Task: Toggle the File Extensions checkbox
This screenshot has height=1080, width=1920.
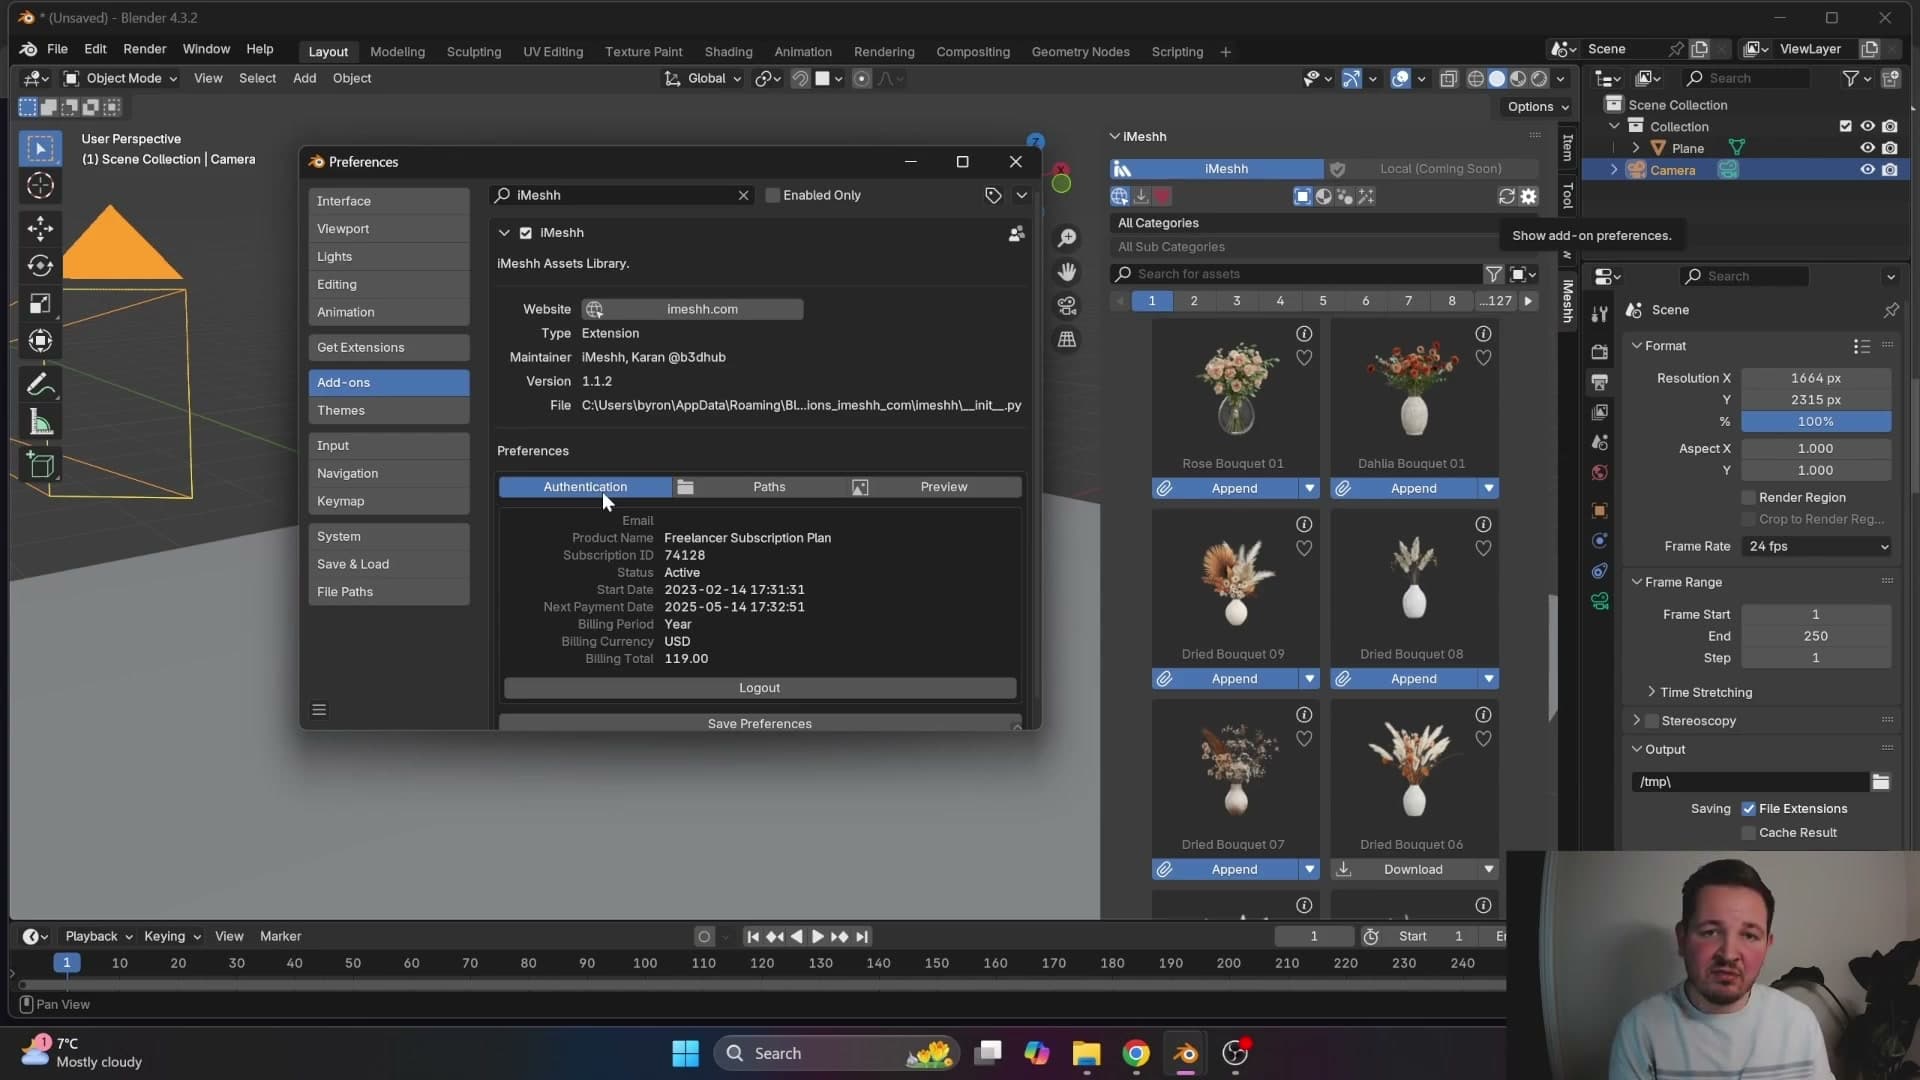Action: click(1749, 809)
